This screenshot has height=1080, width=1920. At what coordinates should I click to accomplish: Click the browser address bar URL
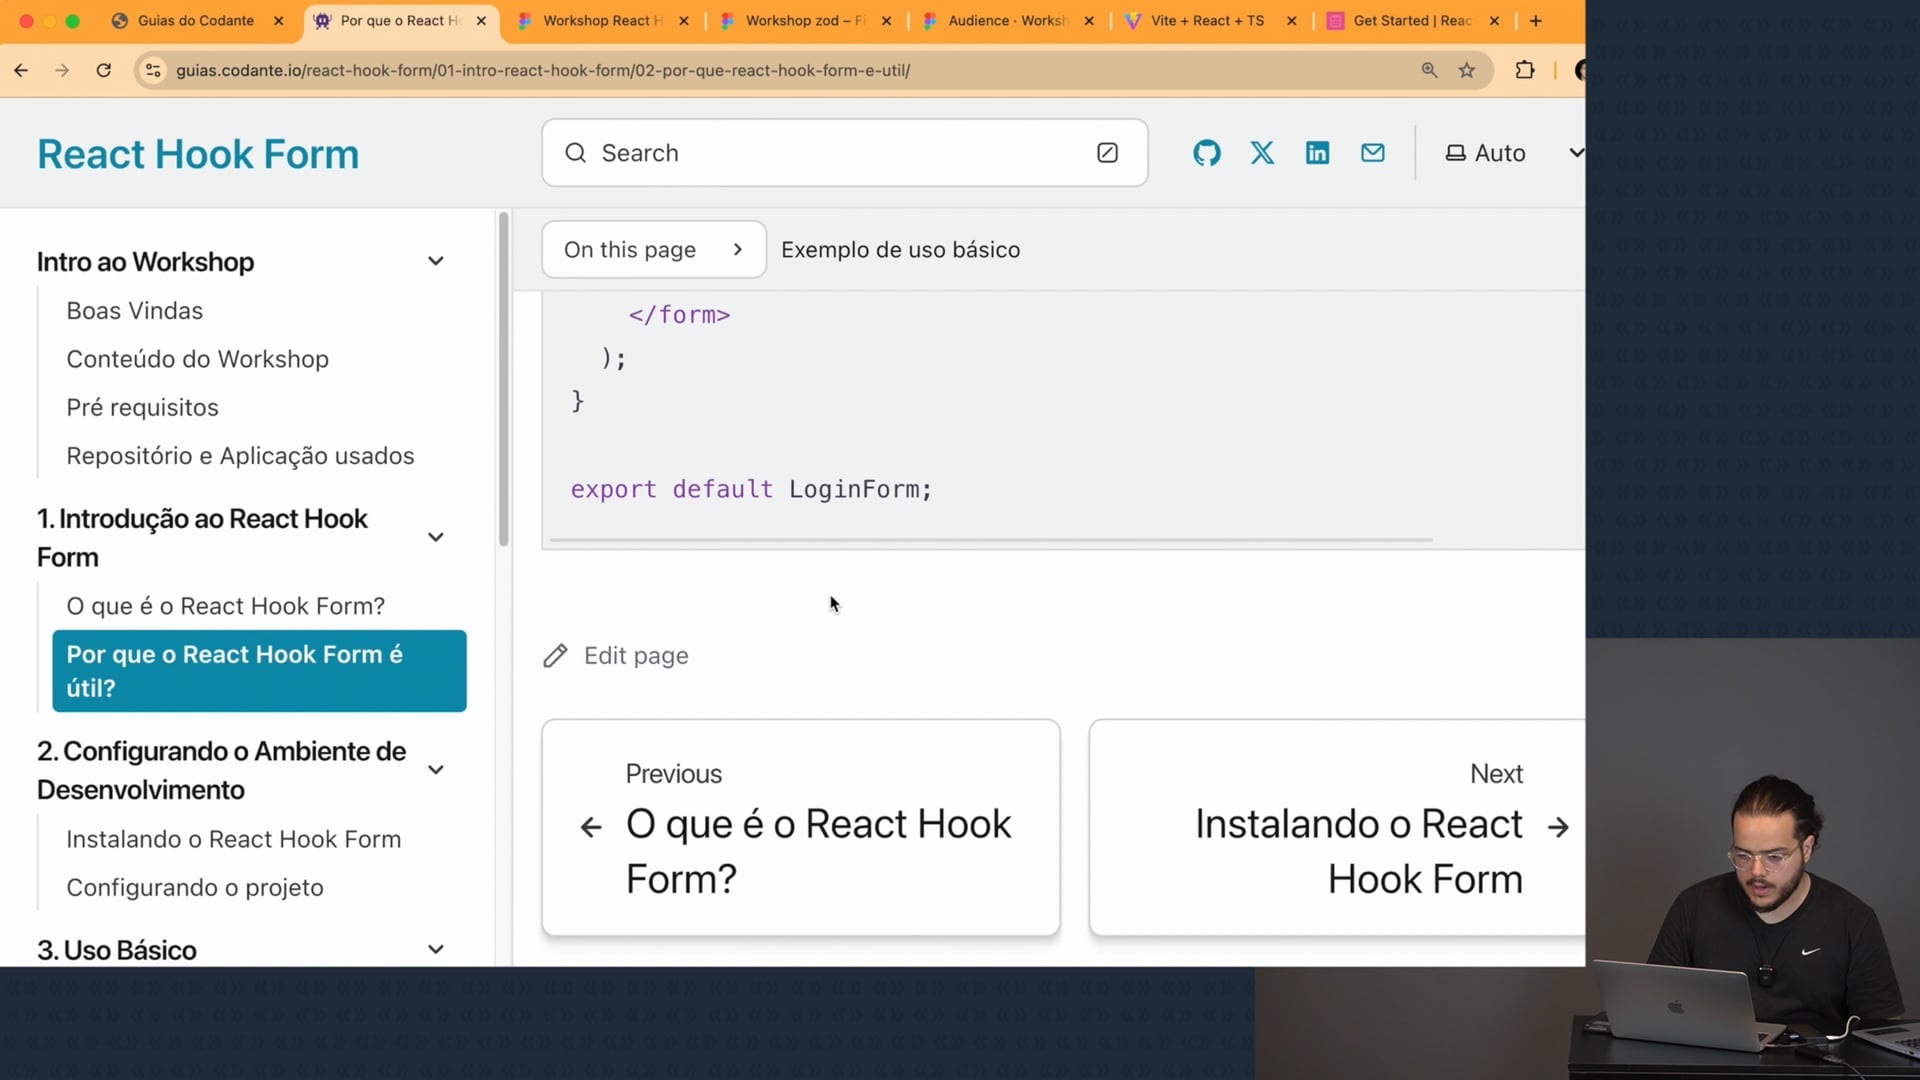[543, 70]
